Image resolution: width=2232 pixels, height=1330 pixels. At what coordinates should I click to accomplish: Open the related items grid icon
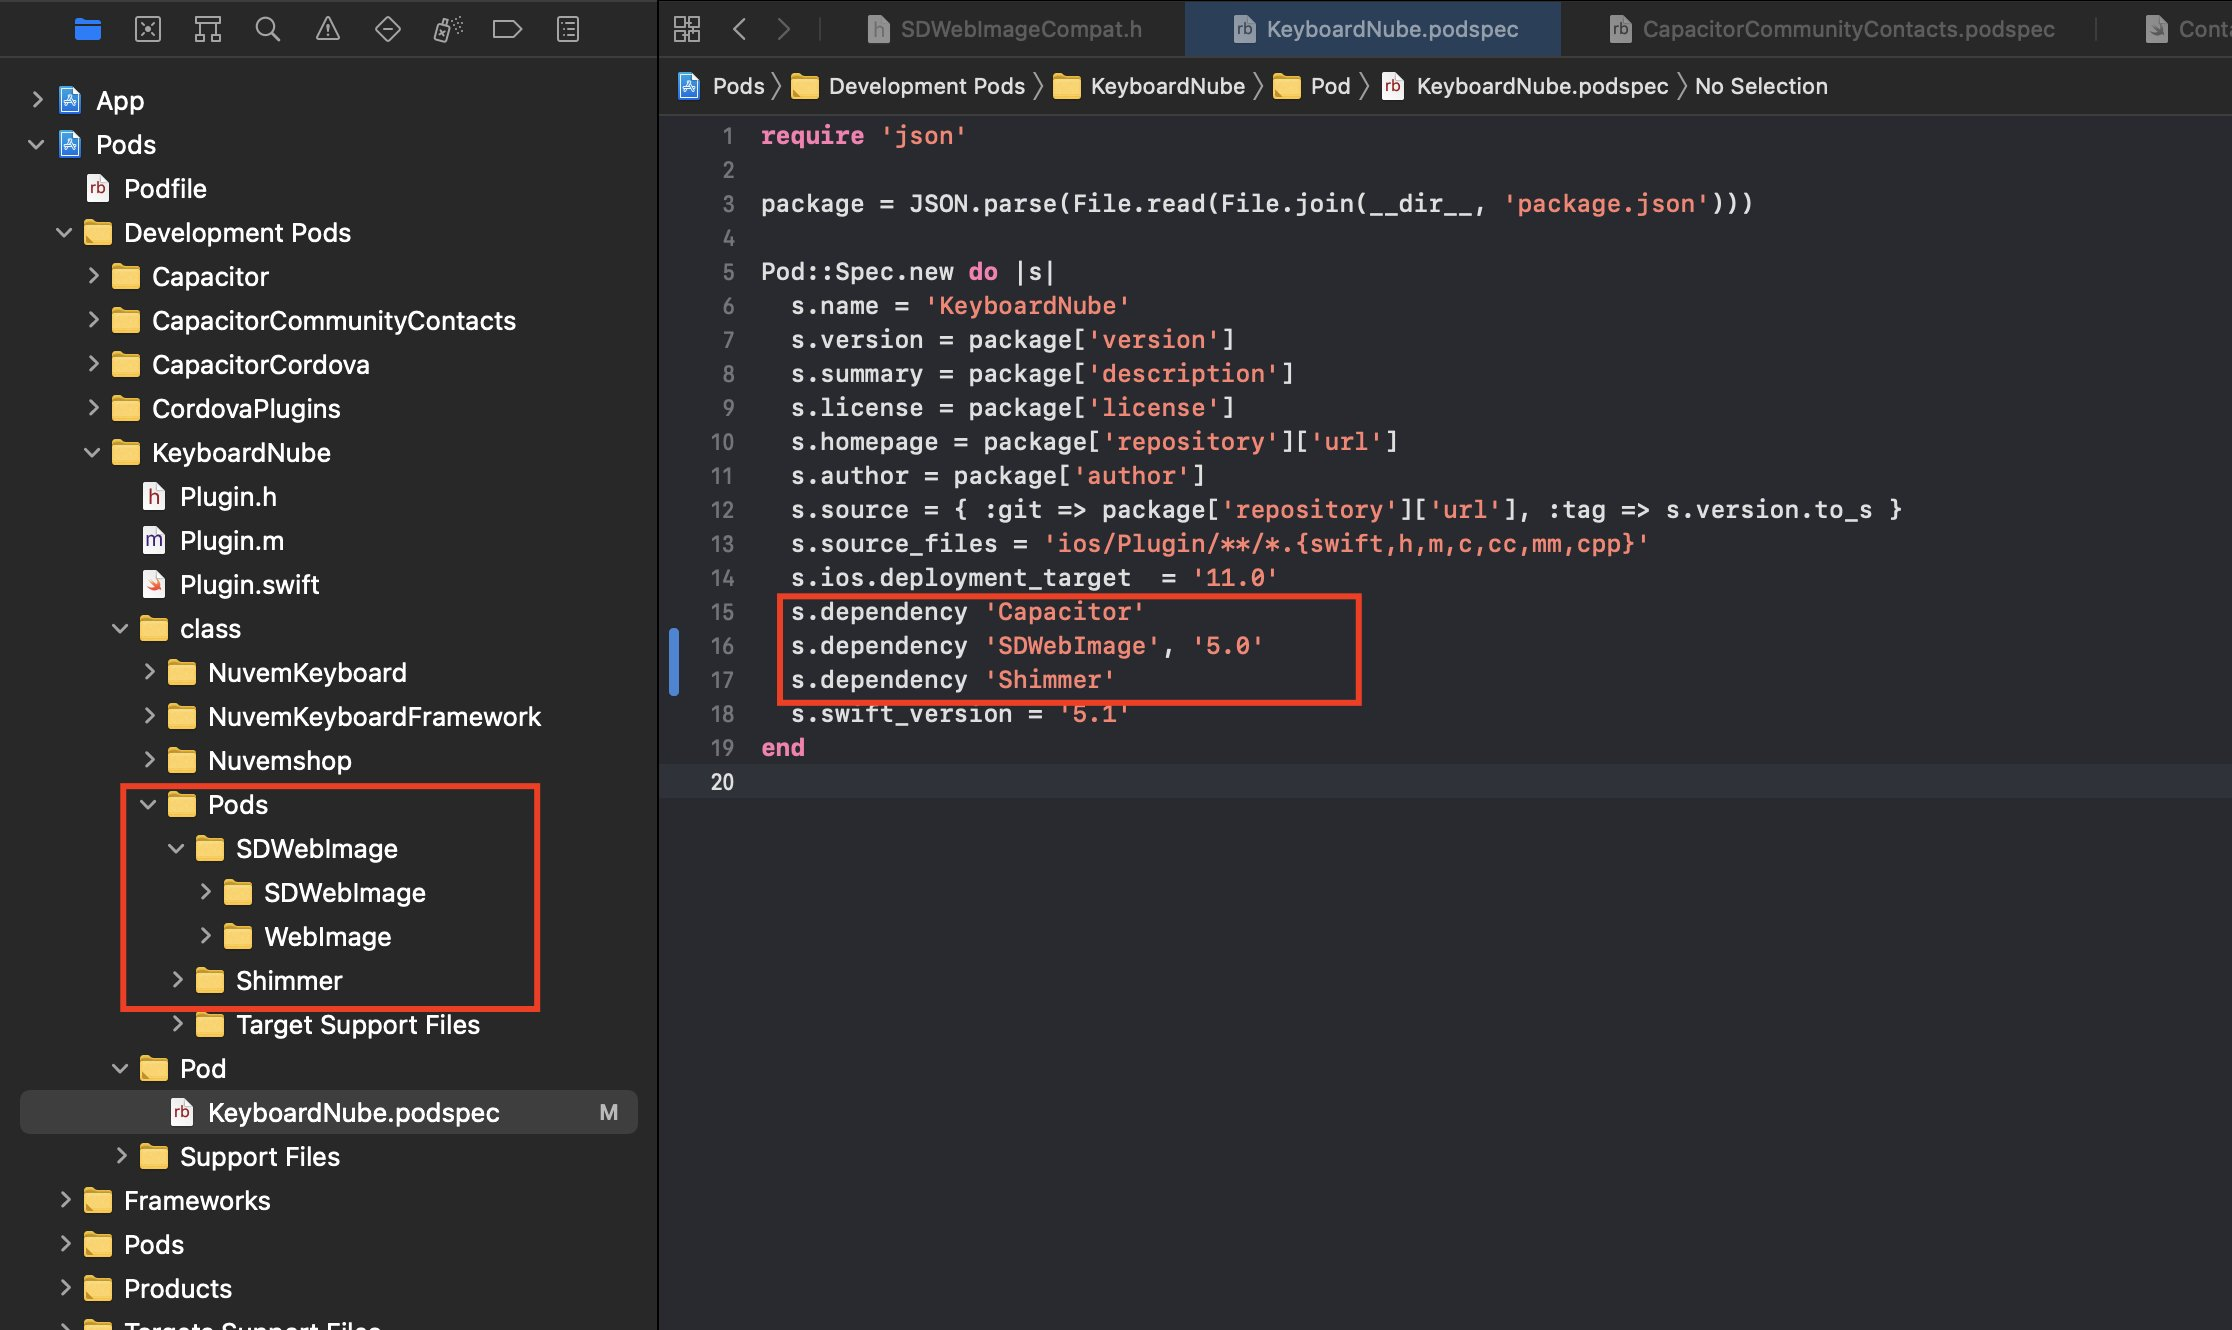pos(687,29)
